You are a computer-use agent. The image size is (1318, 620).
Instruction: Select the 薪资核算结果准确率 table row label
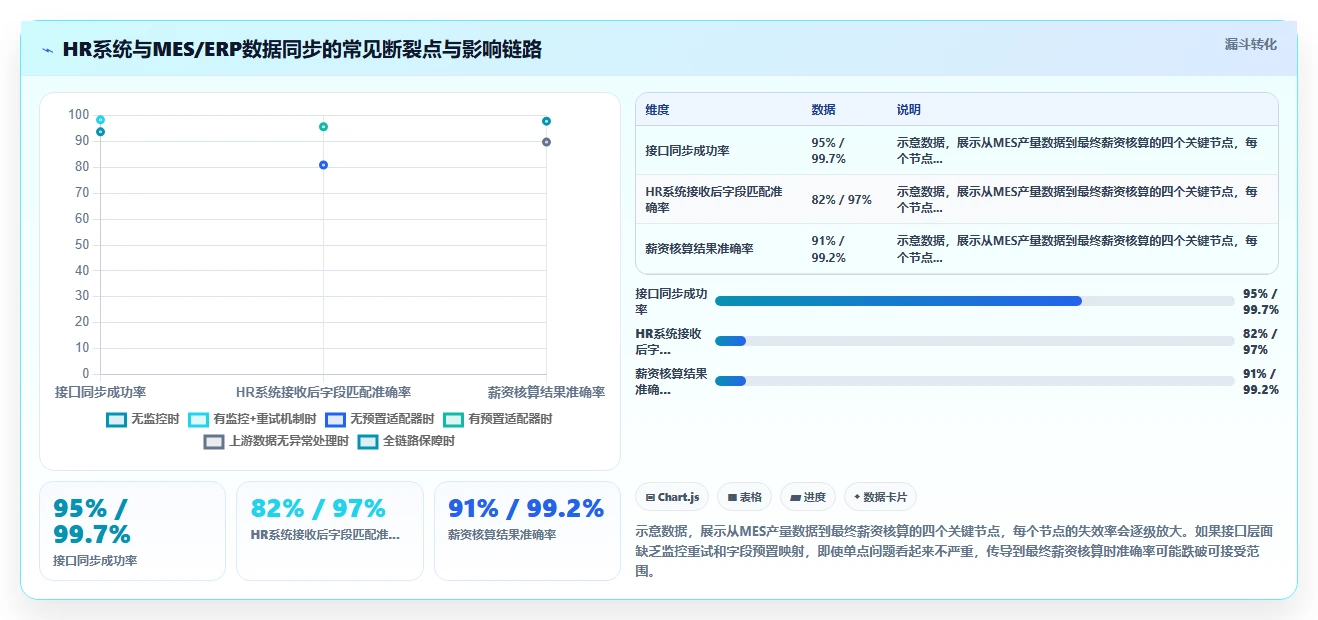pos(699,249)
